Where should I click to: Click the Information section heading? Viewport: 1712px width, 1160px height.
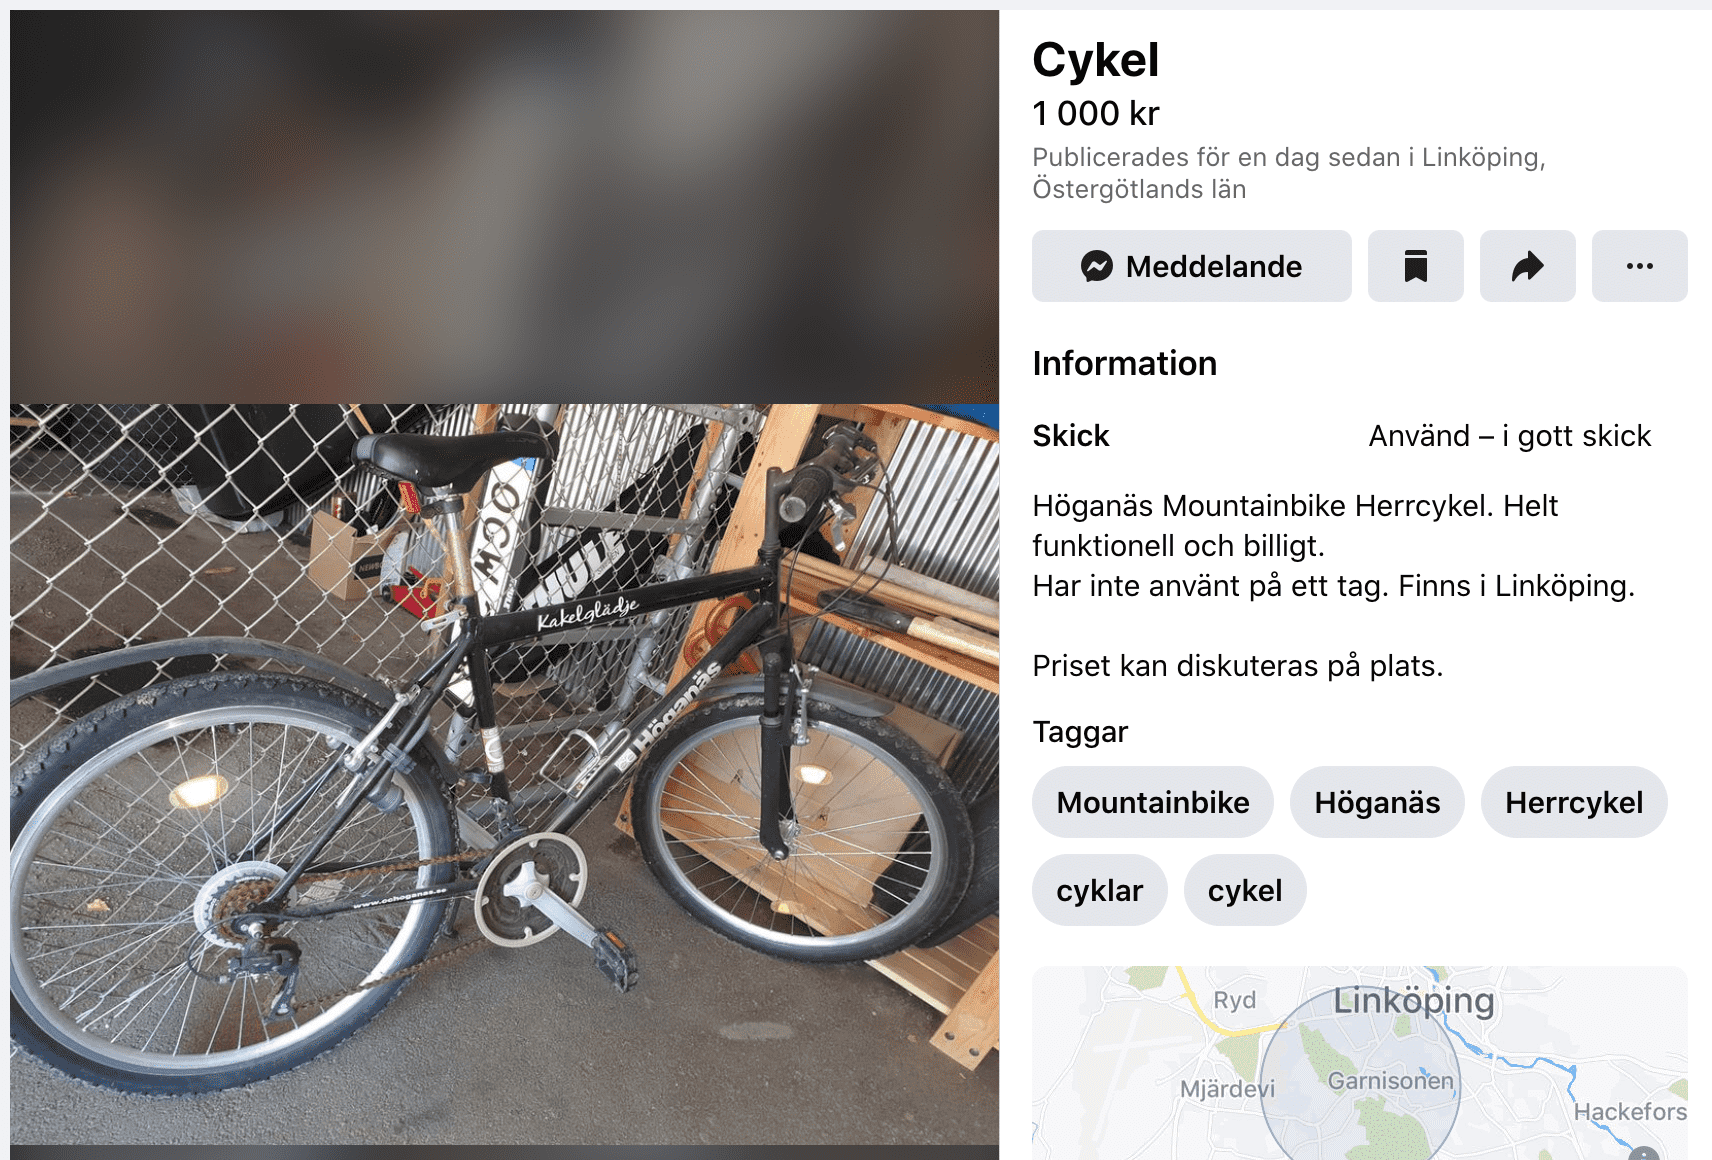[x=1124, y=363]
